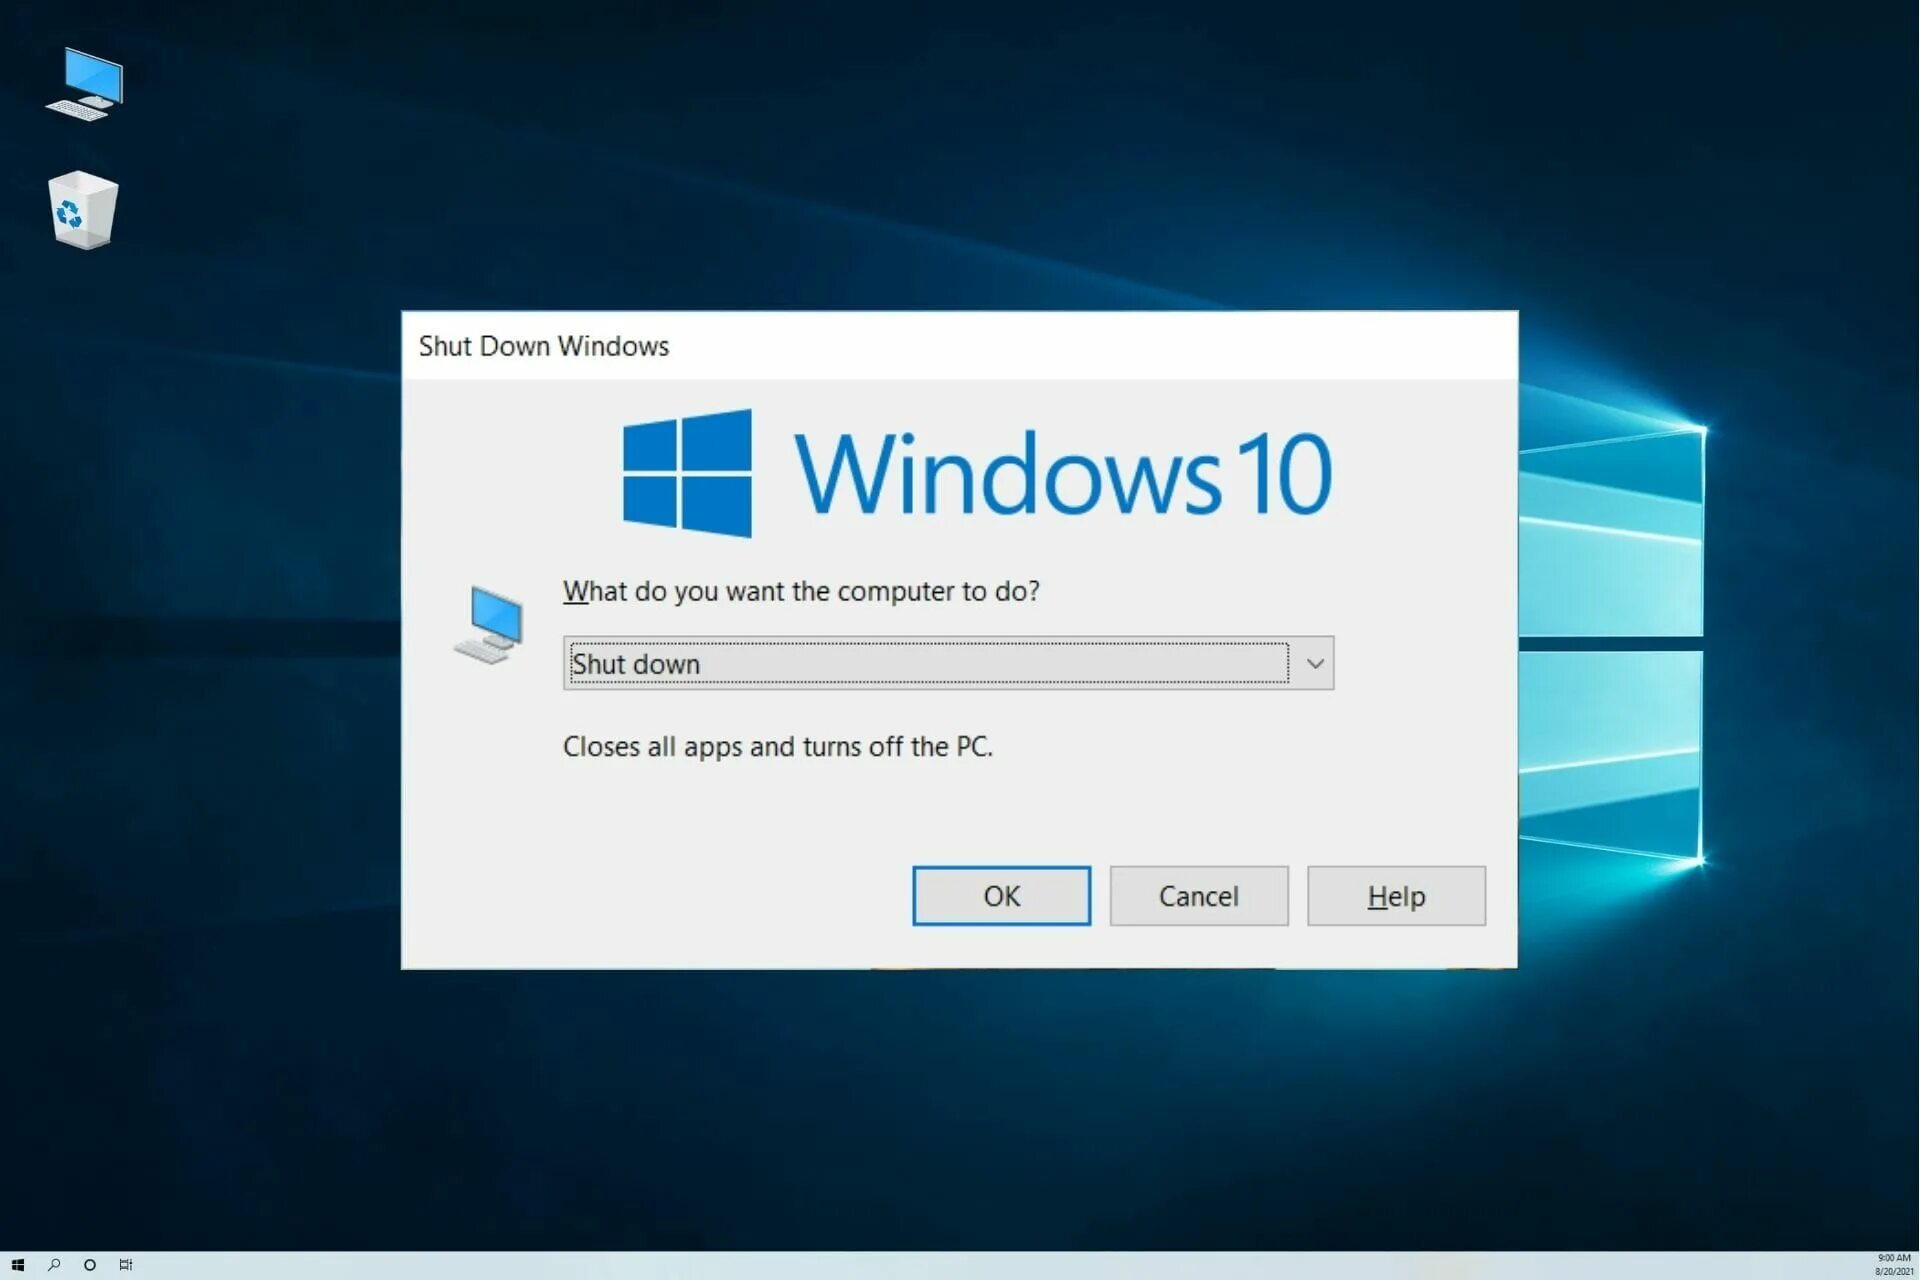Image resolution: width=1920 pixels, height=1280 pixels.
Task: Open Task View from the taskbar
Action: point(126,1265)
